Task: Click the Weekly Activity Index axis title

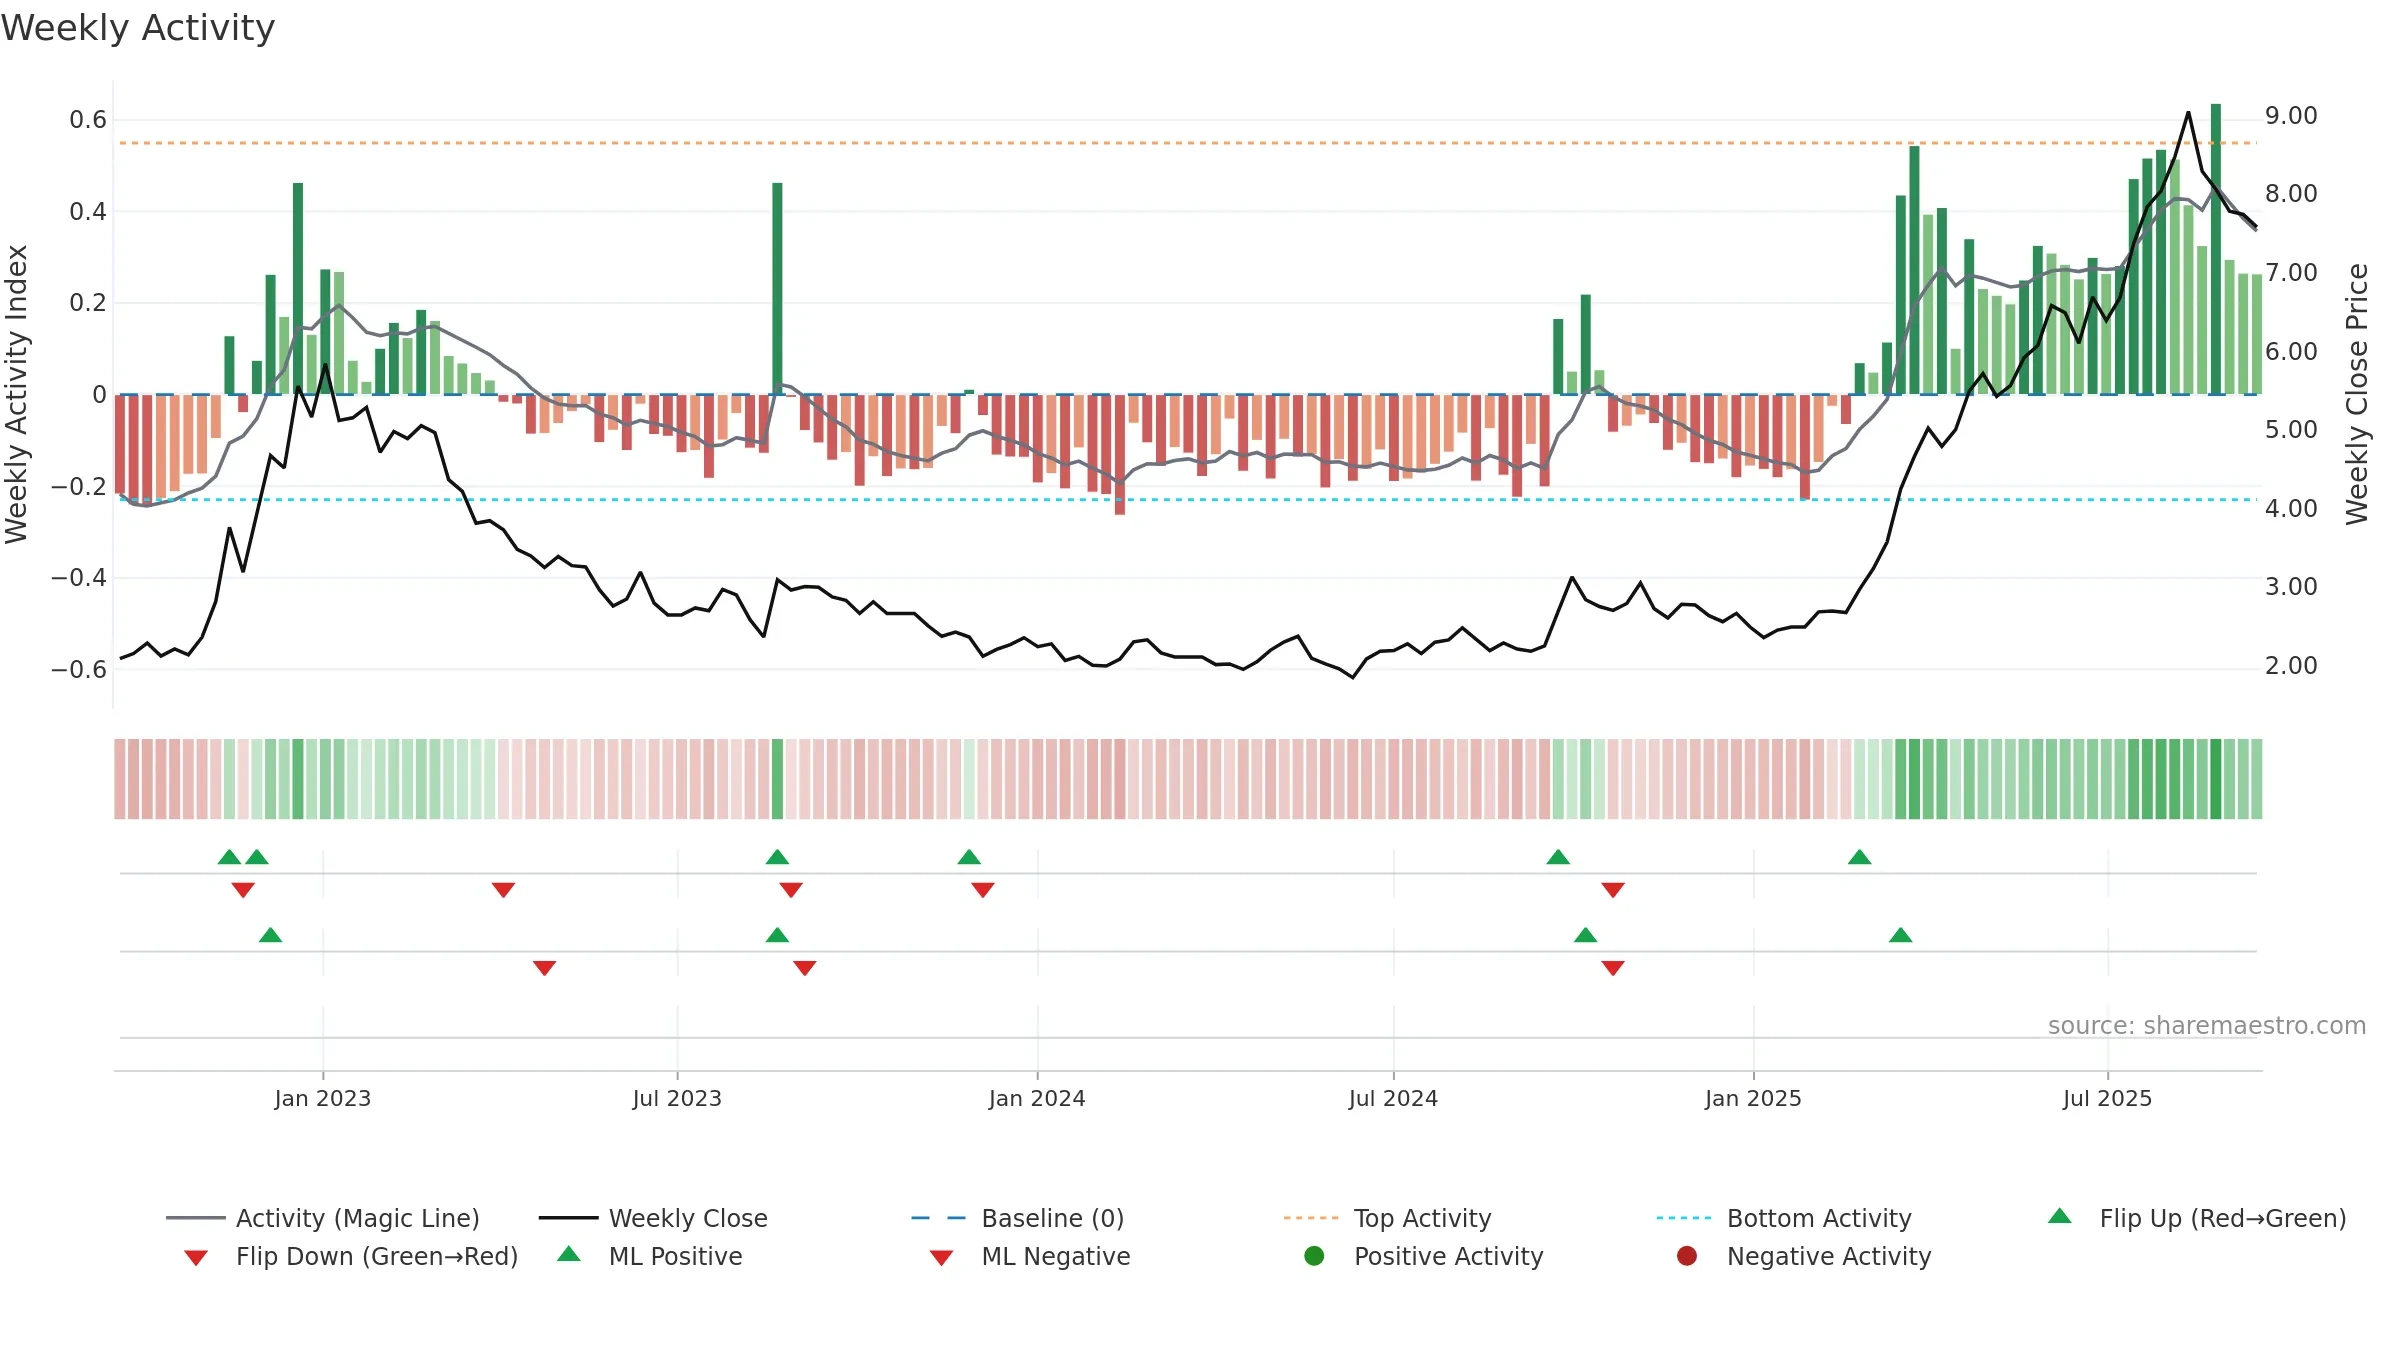Action: [17, 394]
